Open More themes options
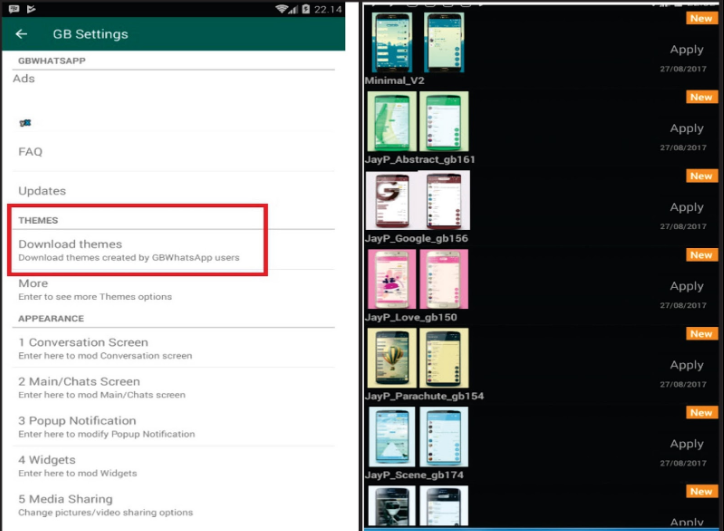The width and height of the screenshot is (724, 531). tap(173, 290)
